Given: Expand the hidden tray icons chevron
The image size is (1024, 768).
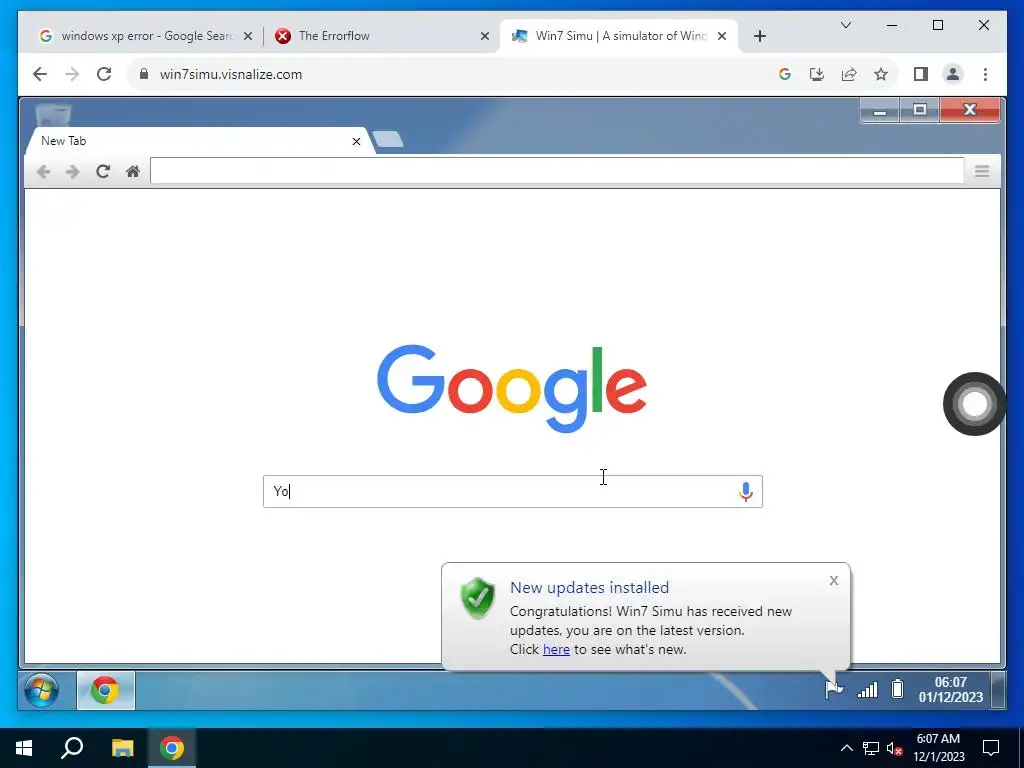Looking at the screenshot, I should click(846, 748).
